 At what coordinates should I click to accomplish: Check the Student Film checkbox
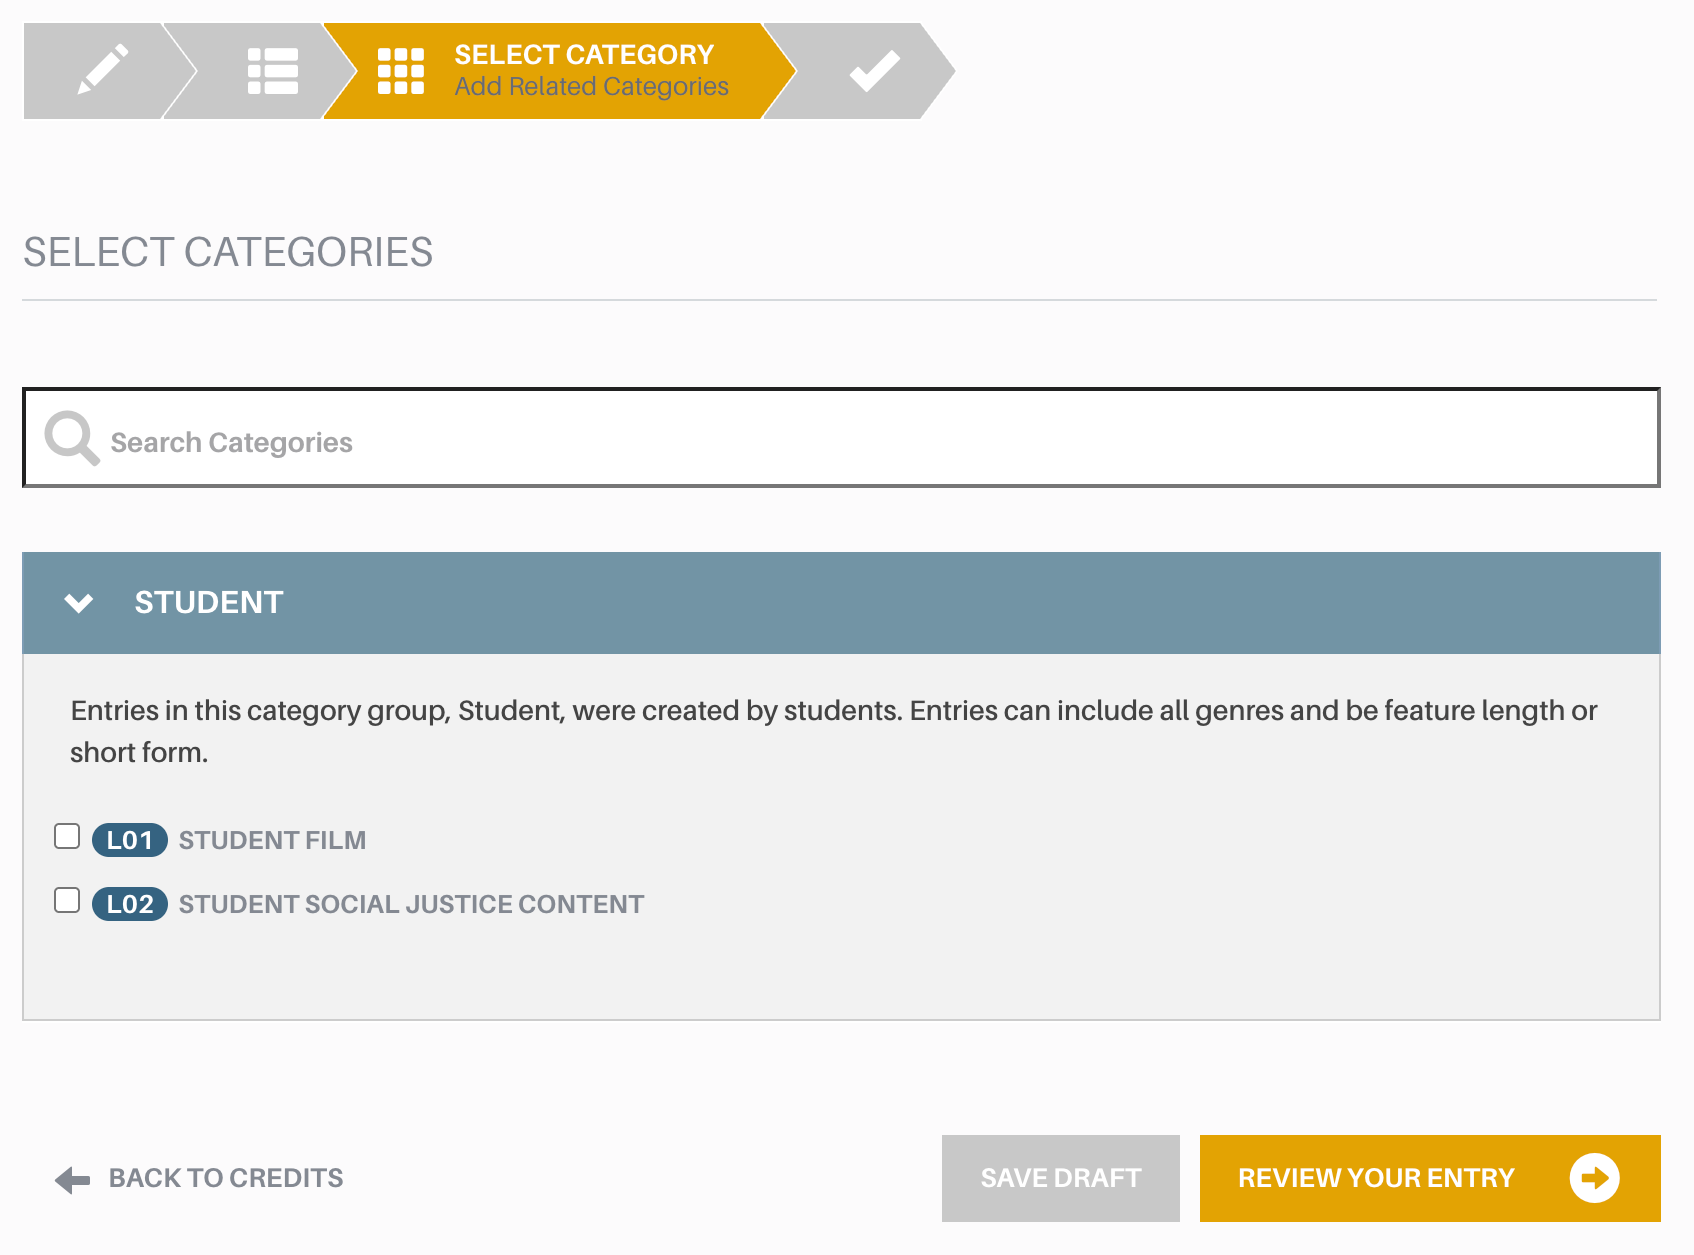pyautogui.click(x=67, y=836)
